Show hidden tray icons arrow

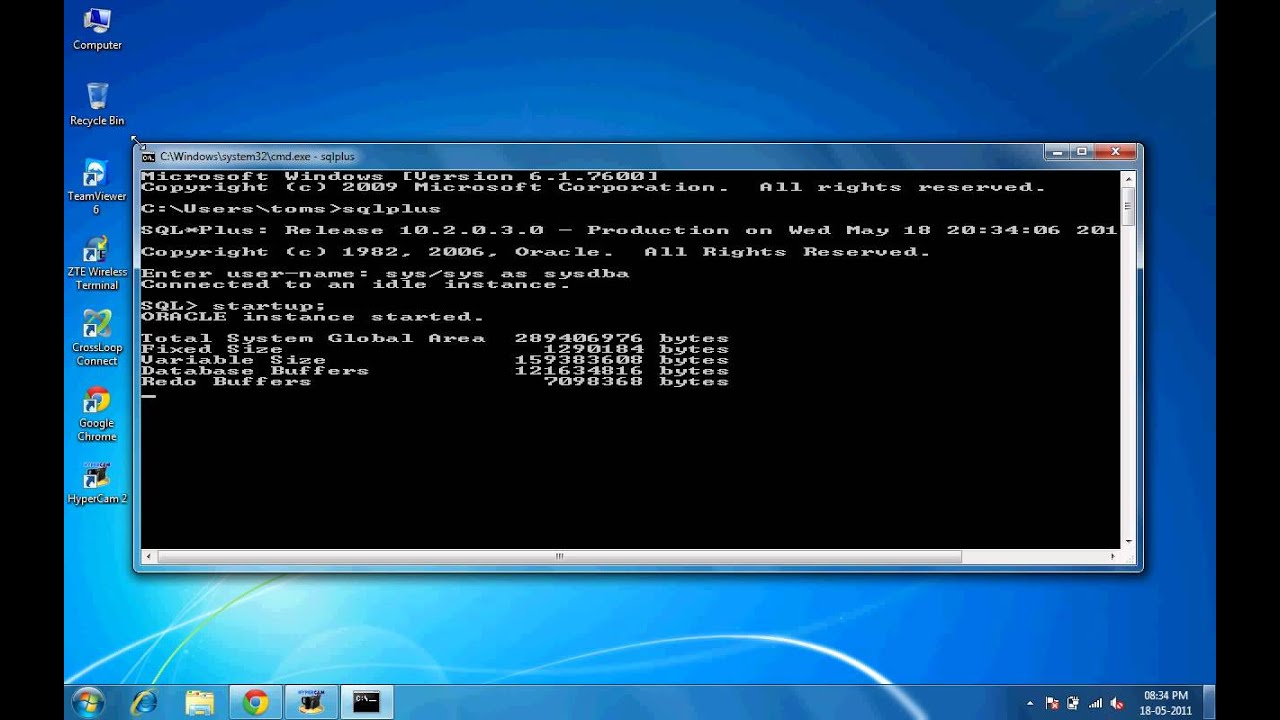click(x=1029, y=703)
